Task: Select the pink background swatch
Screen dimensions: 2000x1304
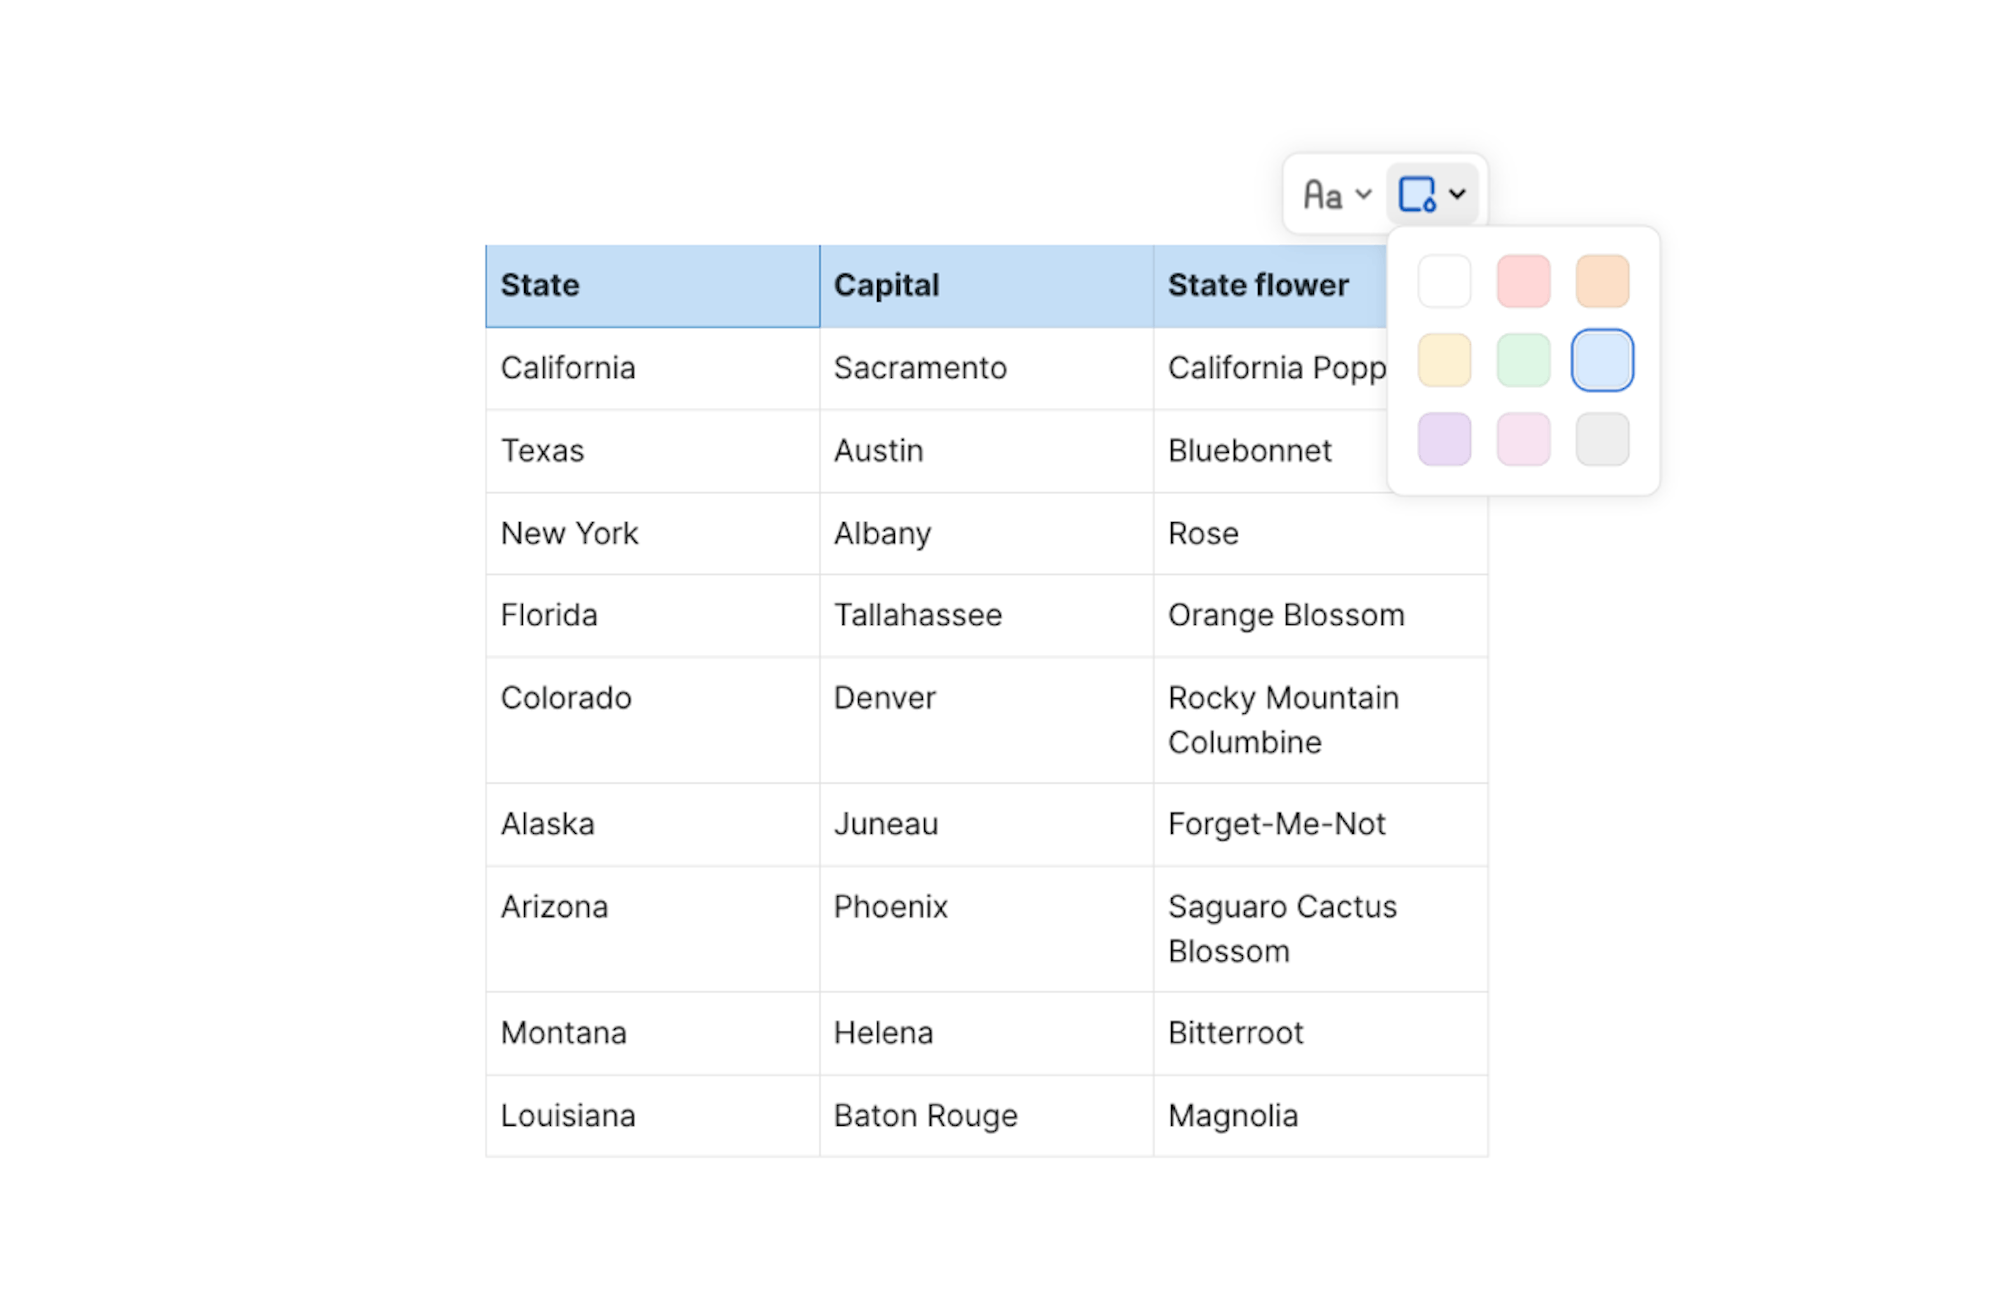Action: 1523,439
